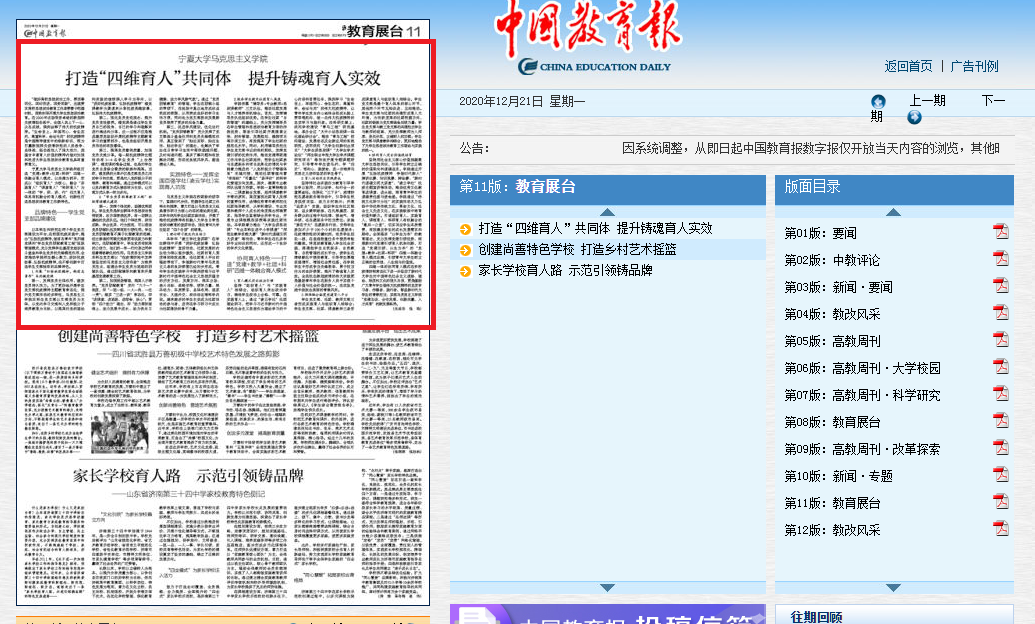Open the PDF for 第07版 高教周刊·科学研究
Screen dimensions: 1035x624
[1000, 394]
